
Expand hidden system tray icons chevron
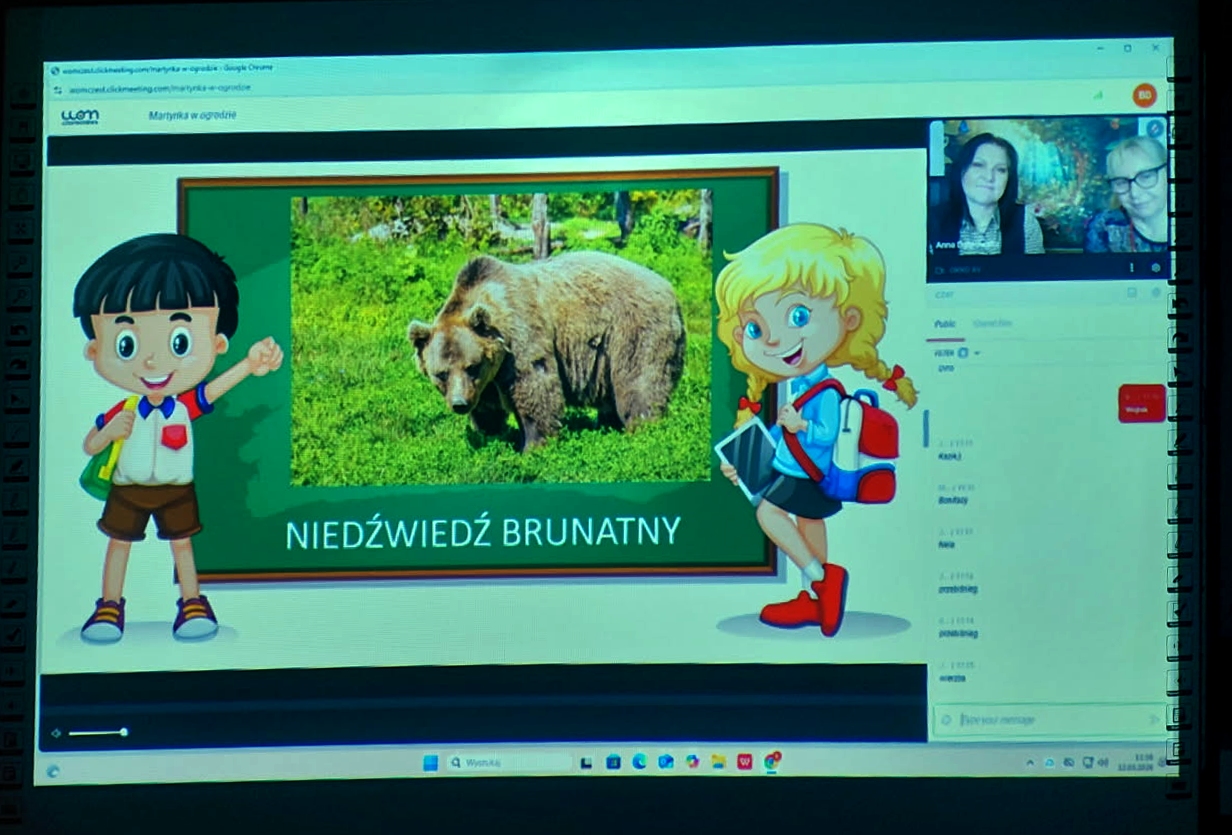click(x=1030, y=763)
